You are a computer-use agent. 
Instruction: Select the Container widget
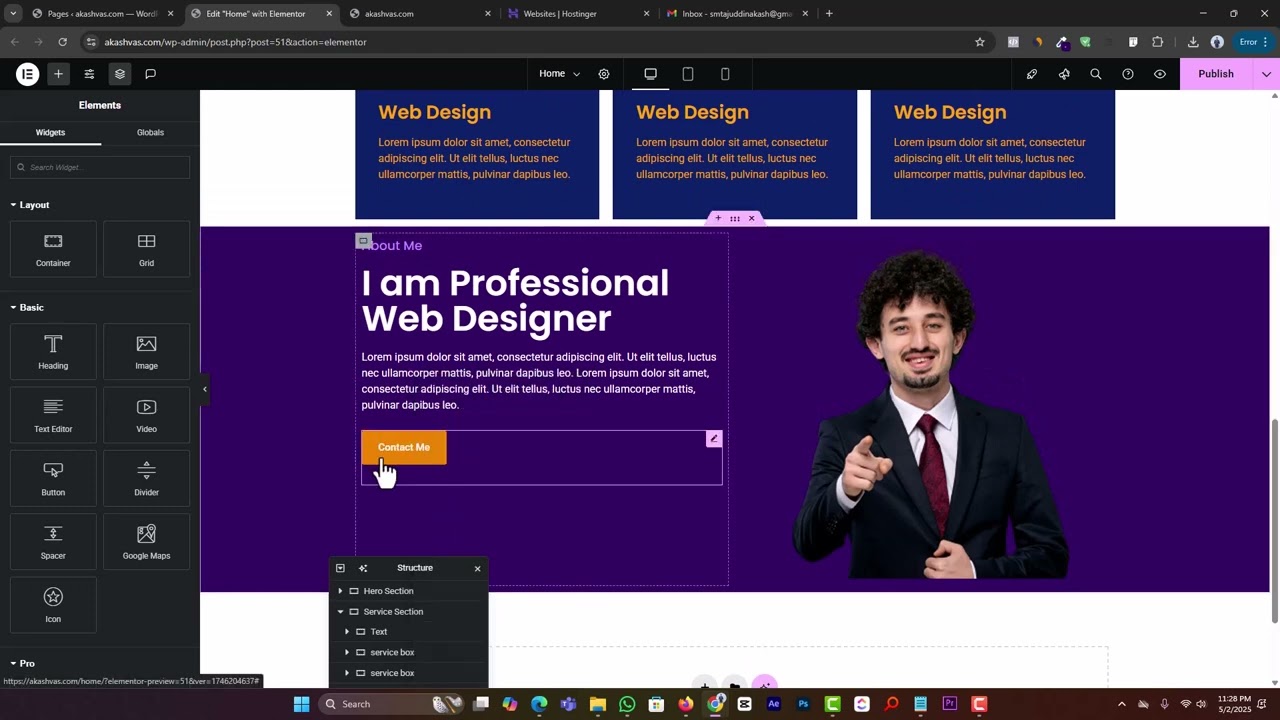point(53,249)
